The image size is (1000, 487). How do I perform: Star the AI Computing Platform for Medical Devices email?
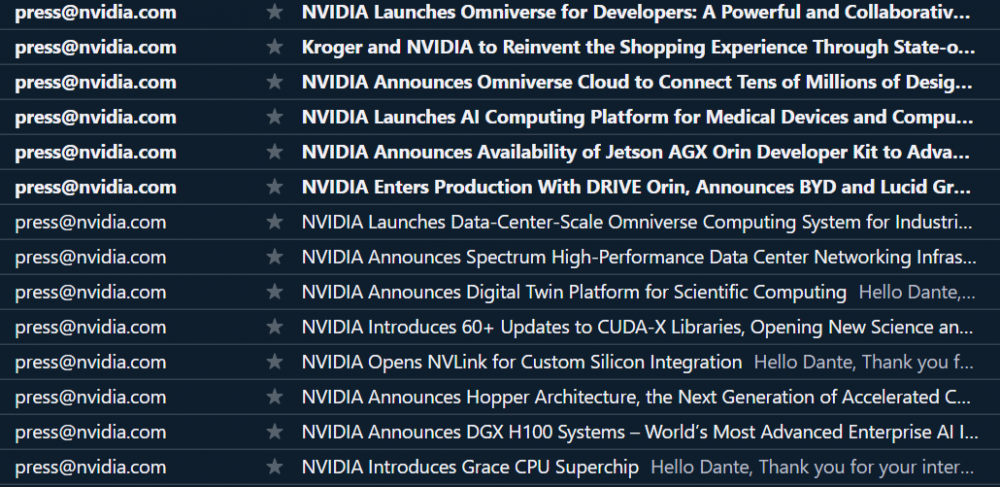tap(275, 118)
